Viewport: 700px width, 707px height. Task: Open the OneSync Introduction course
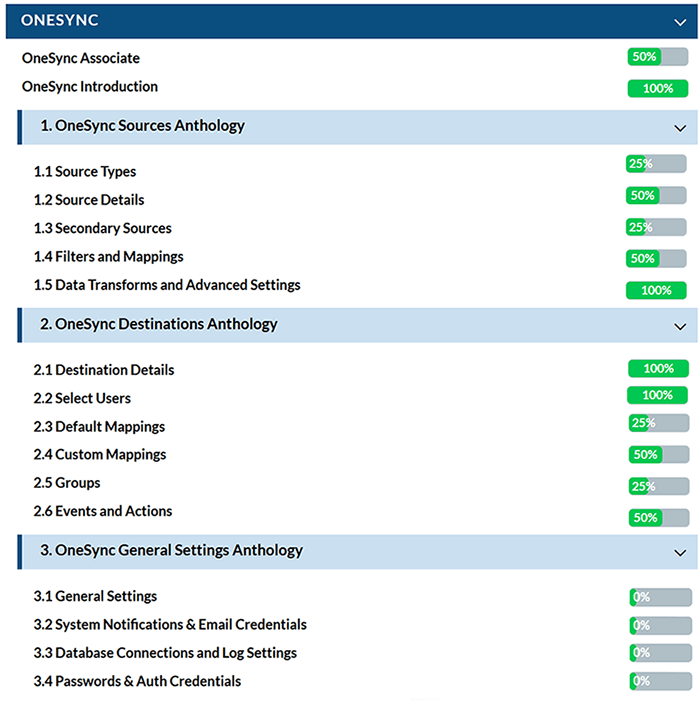[90, 87]
